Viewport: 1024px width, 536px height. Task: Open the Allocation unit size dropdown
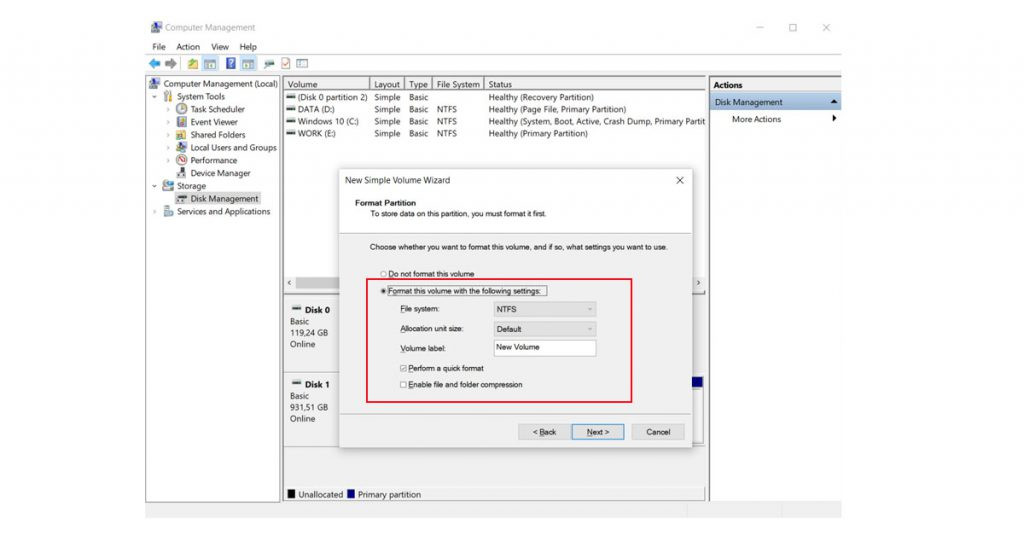tap(545, 329)
